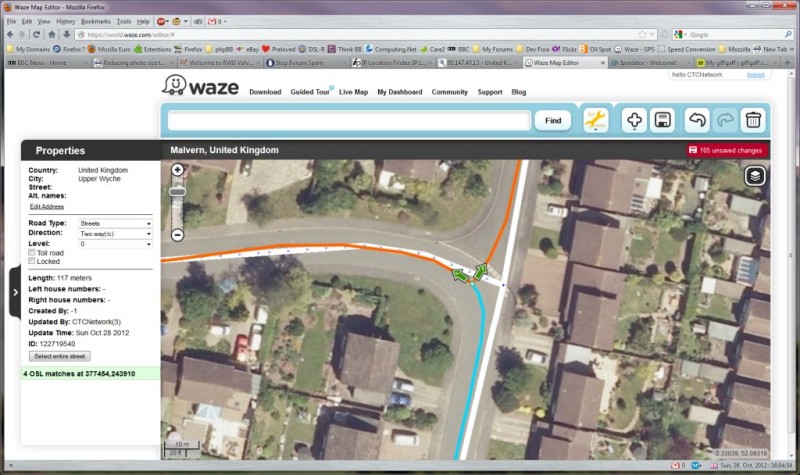Open the map layers switcher
The width and height of the screenshot is (800, 475).
(x=755, y=176)
